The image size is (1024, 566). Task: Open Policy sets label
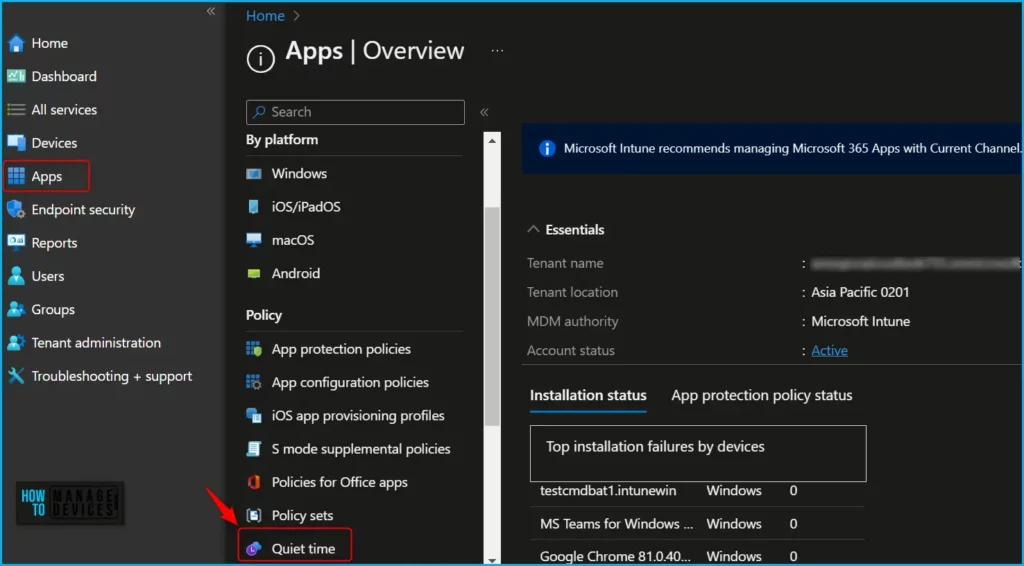pyautogui.click(x=302, y=516)
